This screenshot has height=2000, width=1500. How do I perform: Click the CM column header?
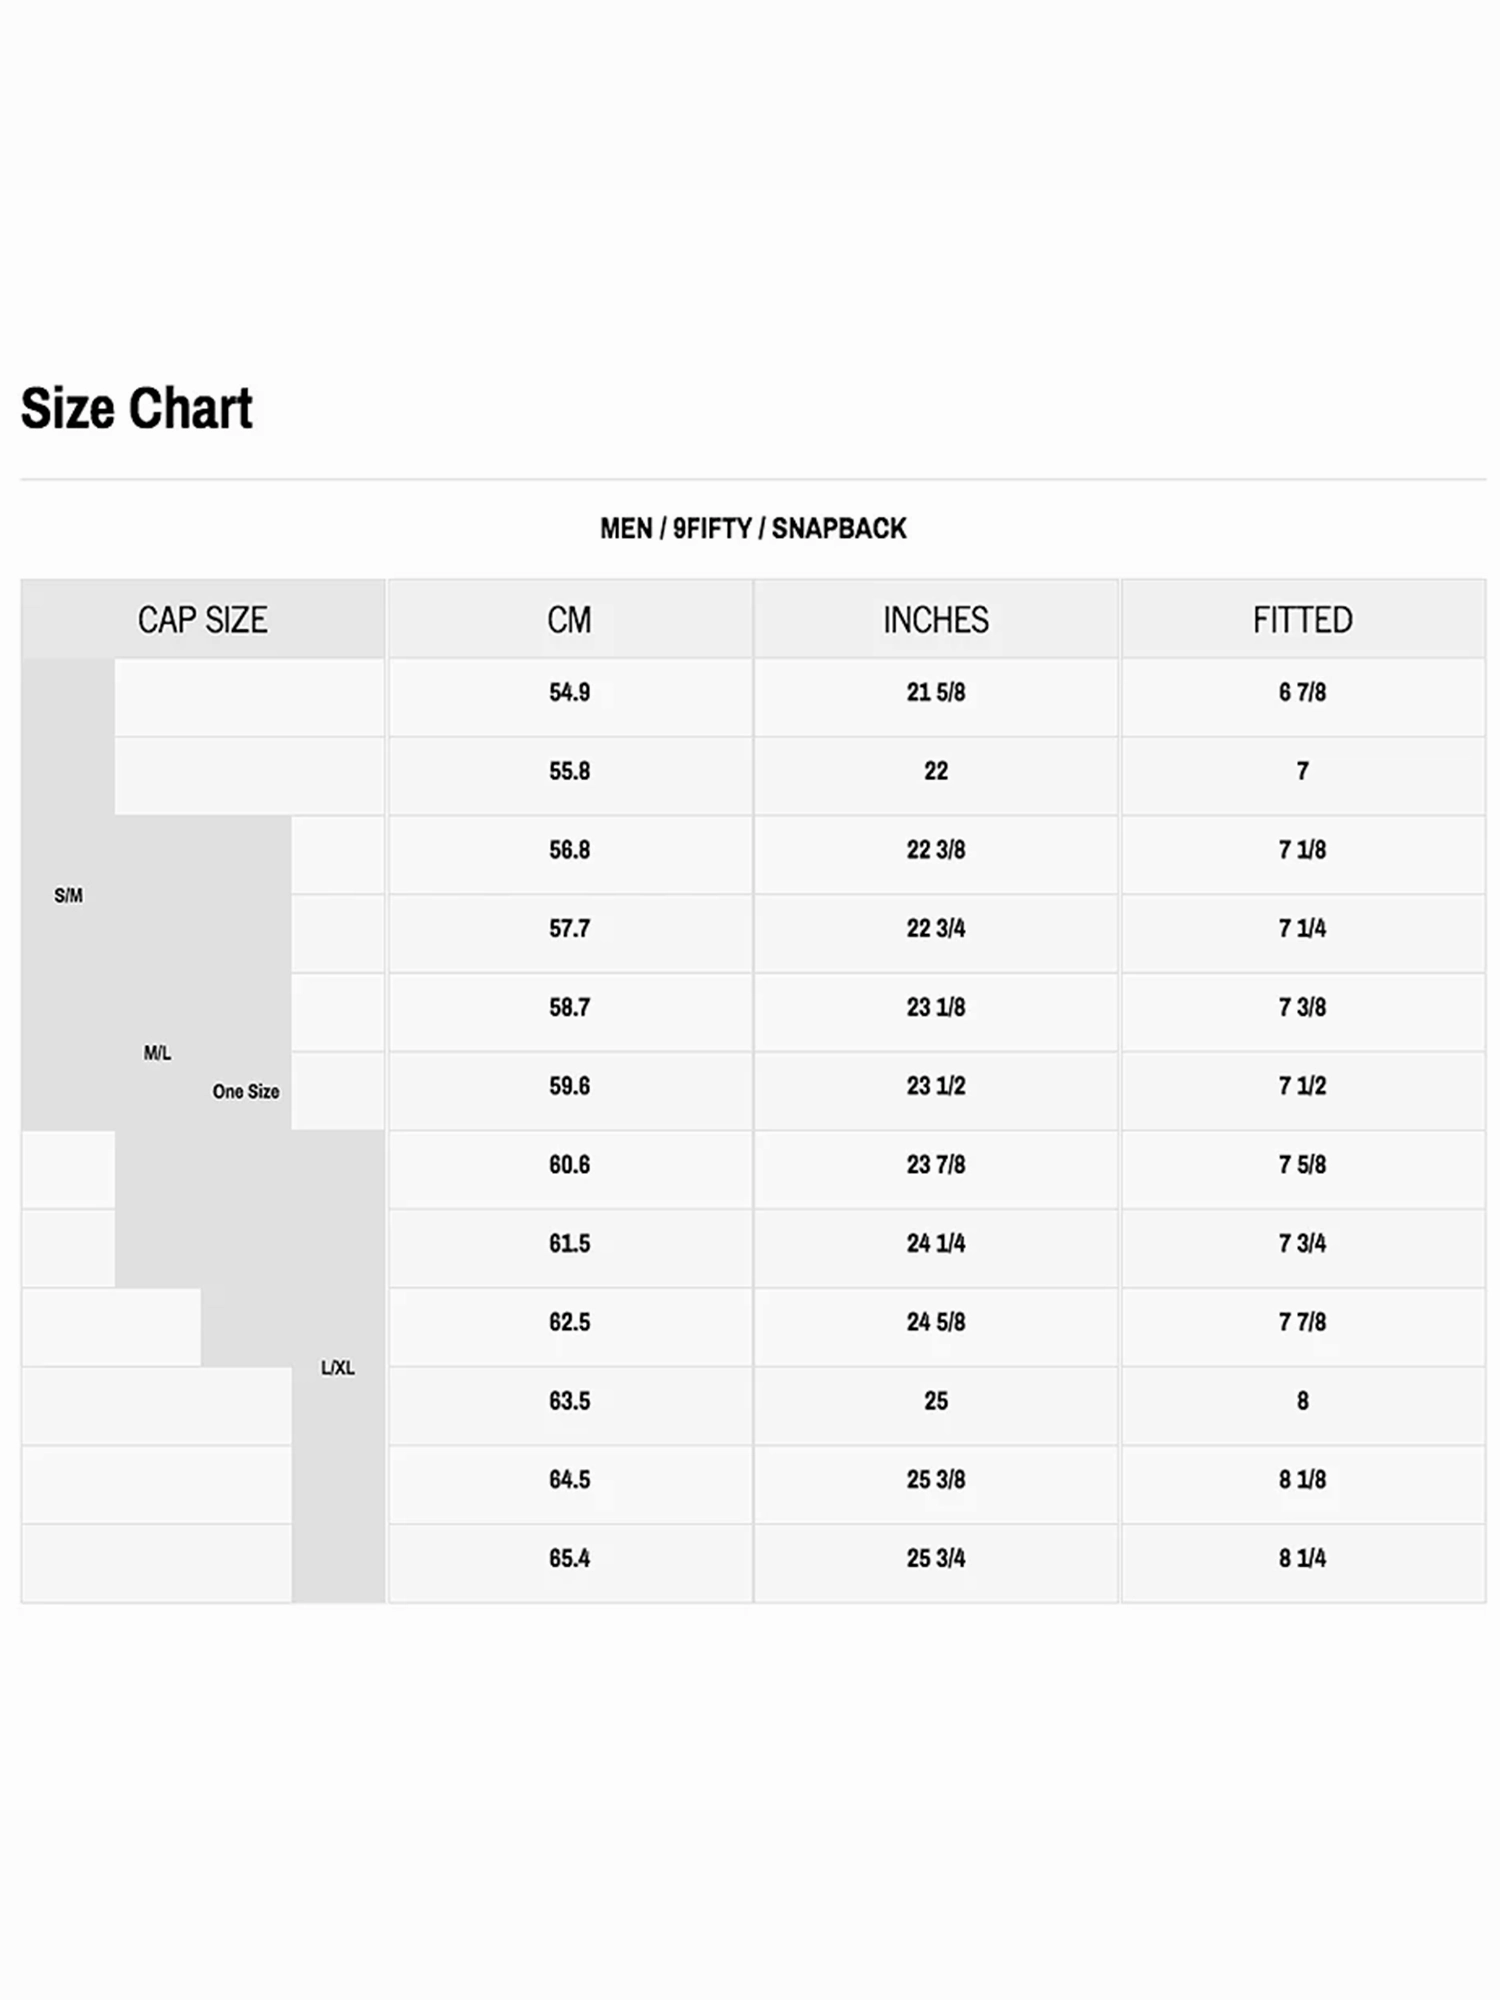click(570, 619)
